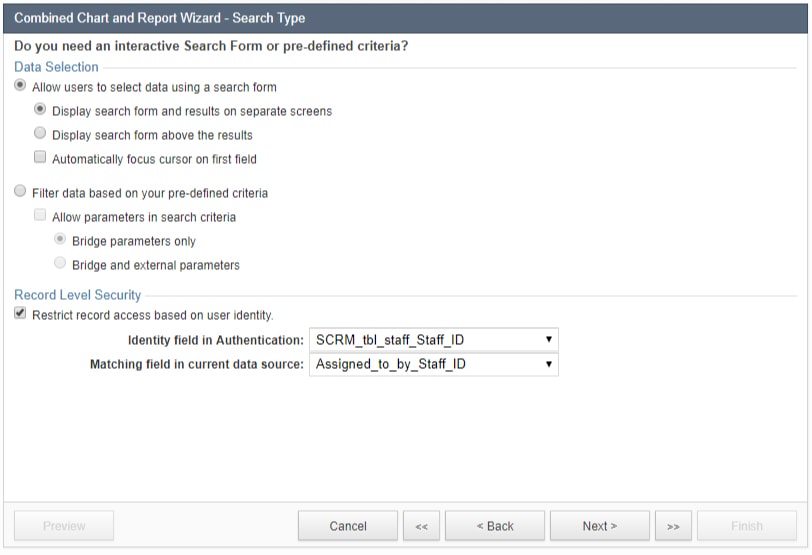Choose 'Bridge and external parameters' option
This screenshot has width=812, height=555.
click(x=60, y=264)
